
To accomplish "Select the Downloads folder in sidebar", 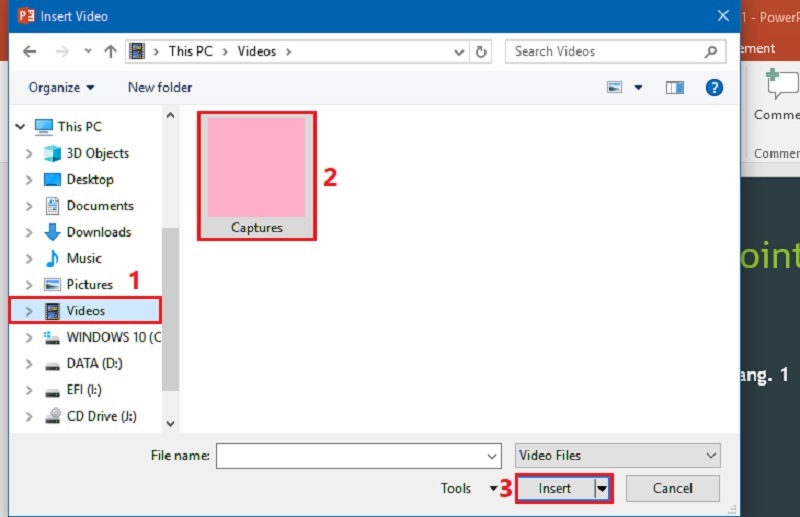I will pos(98,232).
